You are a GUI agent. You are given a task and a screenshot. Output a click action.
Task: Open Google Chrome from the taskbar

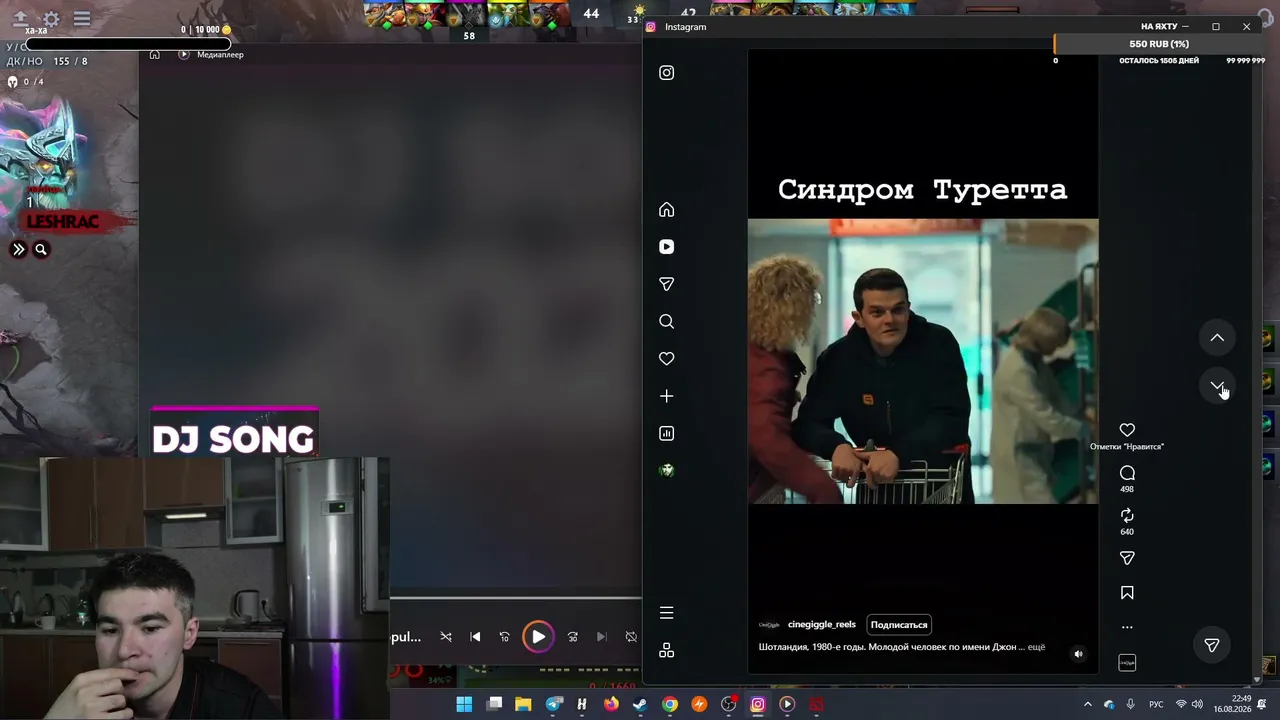(670, 704)
